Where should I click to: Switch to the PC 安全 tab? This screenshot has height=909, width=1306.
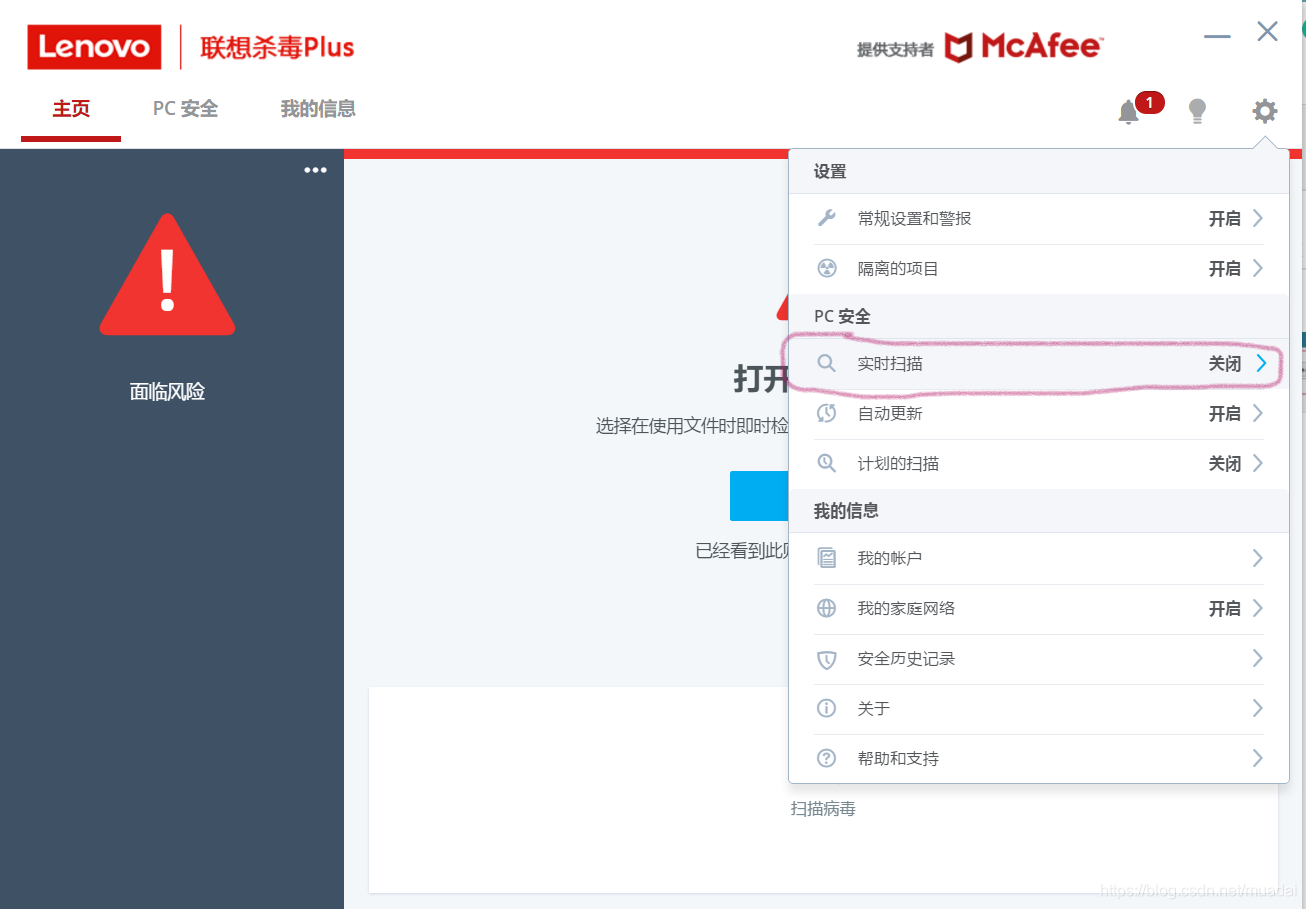[x=185, y=109]
